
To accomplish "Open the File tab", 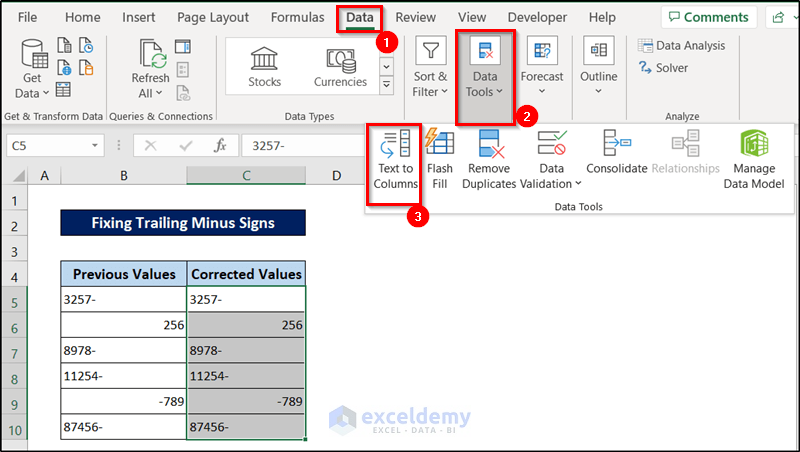I will (28, 17).
